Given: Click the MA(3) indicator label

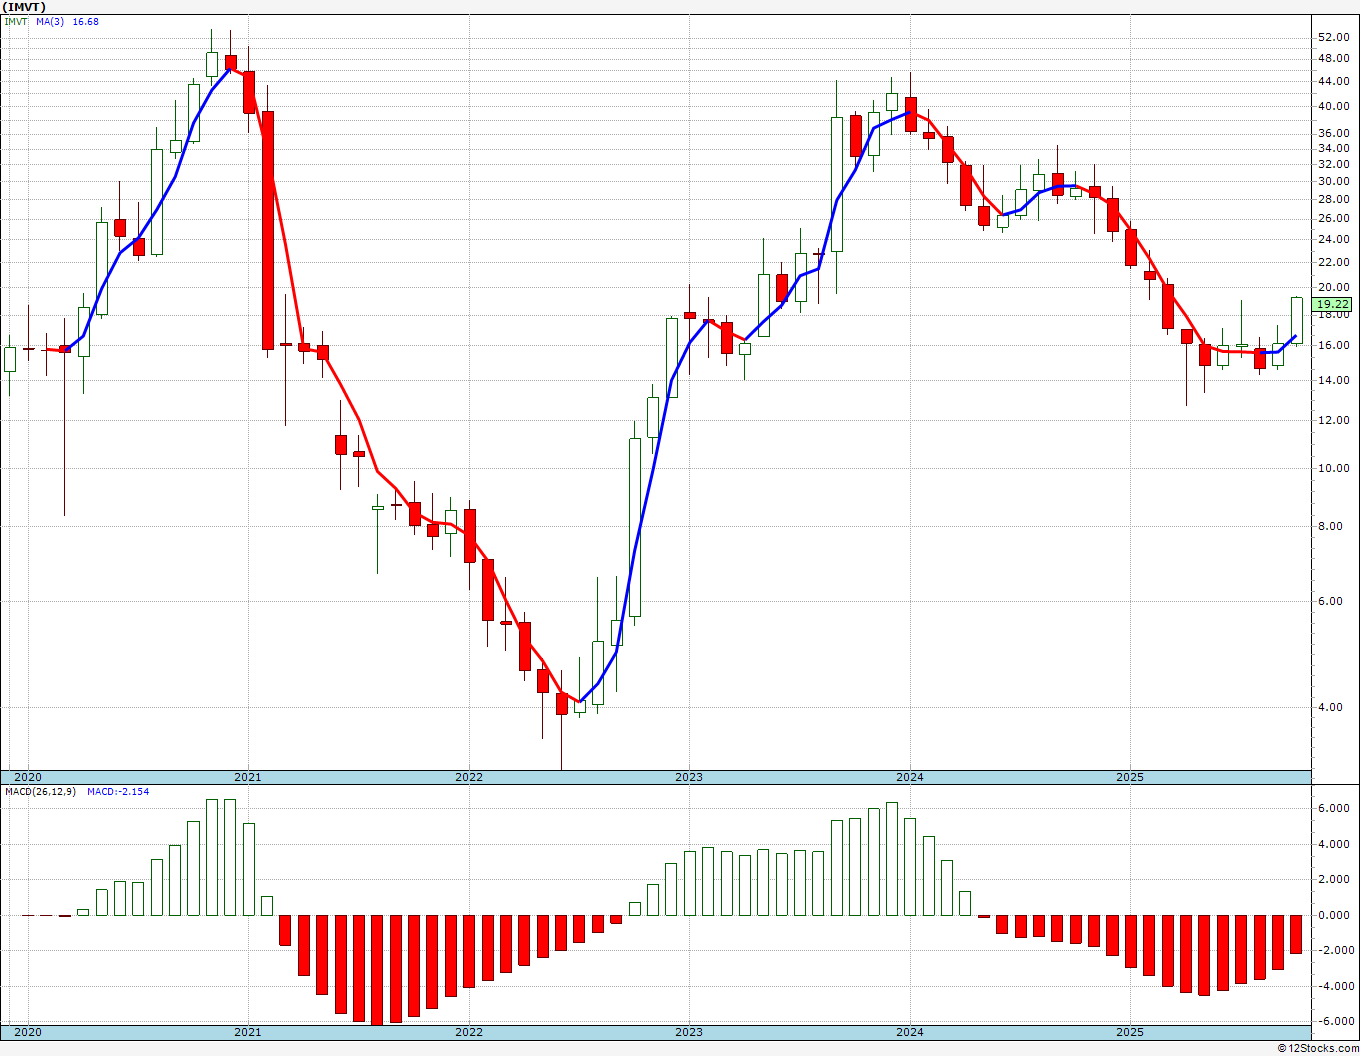Looking at the screenshot, I should click(x=50, y=21).
